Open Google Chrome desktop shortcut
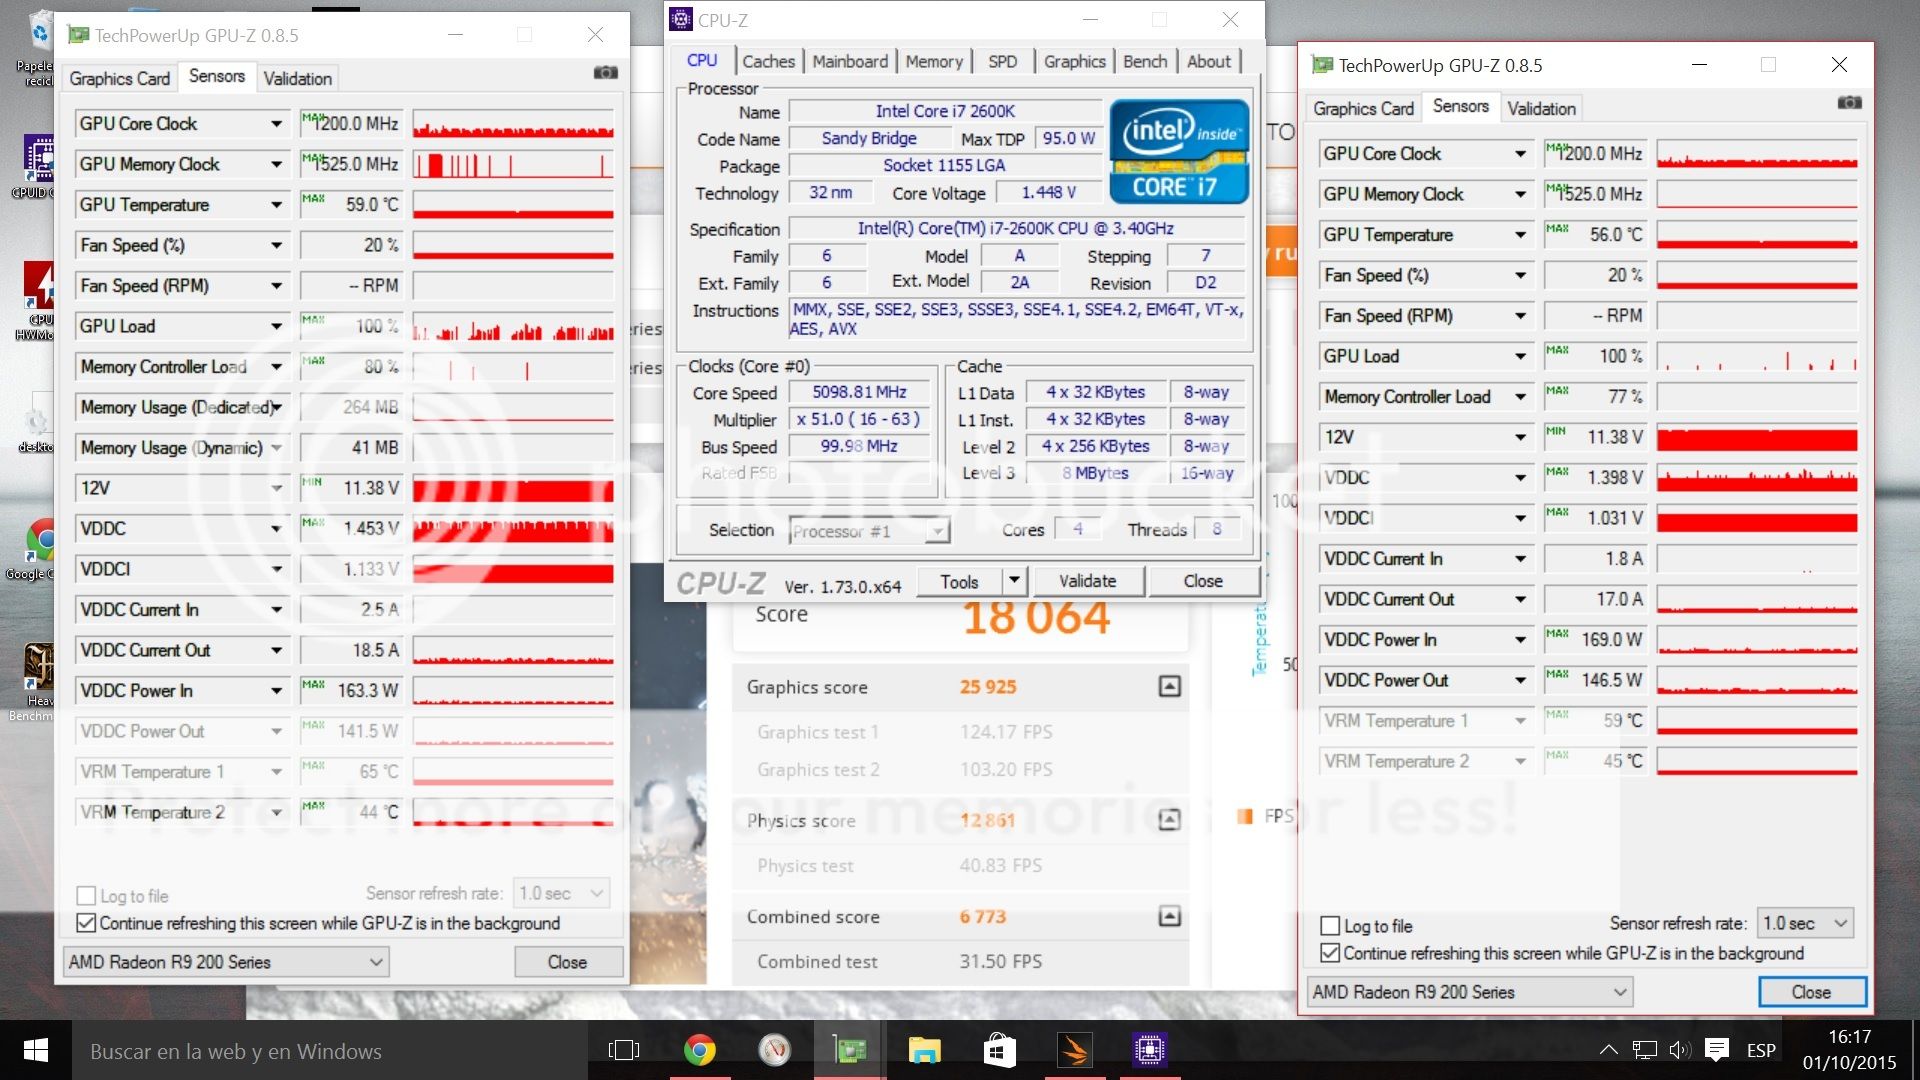This screenshot has width=1920, height=1080. pos(38,548)
